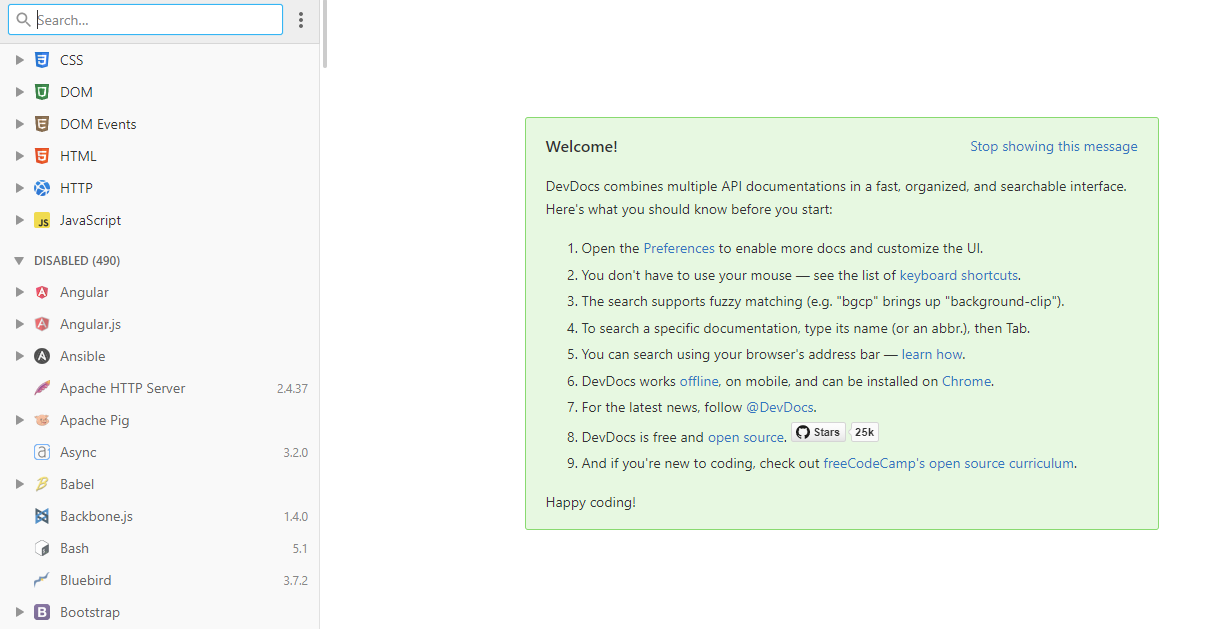Click the sidebar vertical scrollbar
Viewport: 1210px width, 629px height.
(x=324, y=34)
